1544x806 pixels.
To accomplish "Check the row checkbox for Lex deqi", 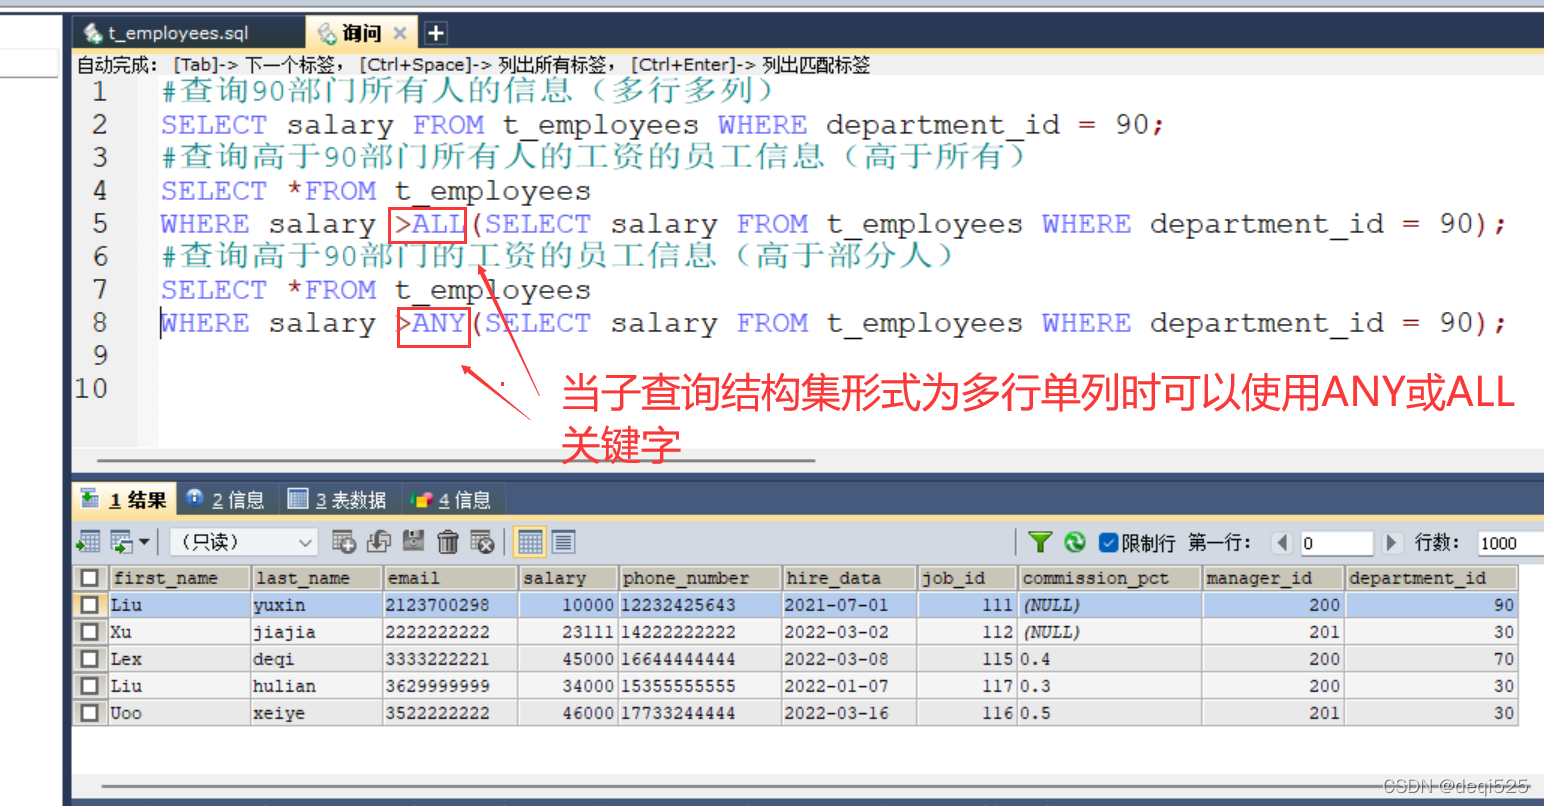I will pyautogui.click(x=90, y=659).
